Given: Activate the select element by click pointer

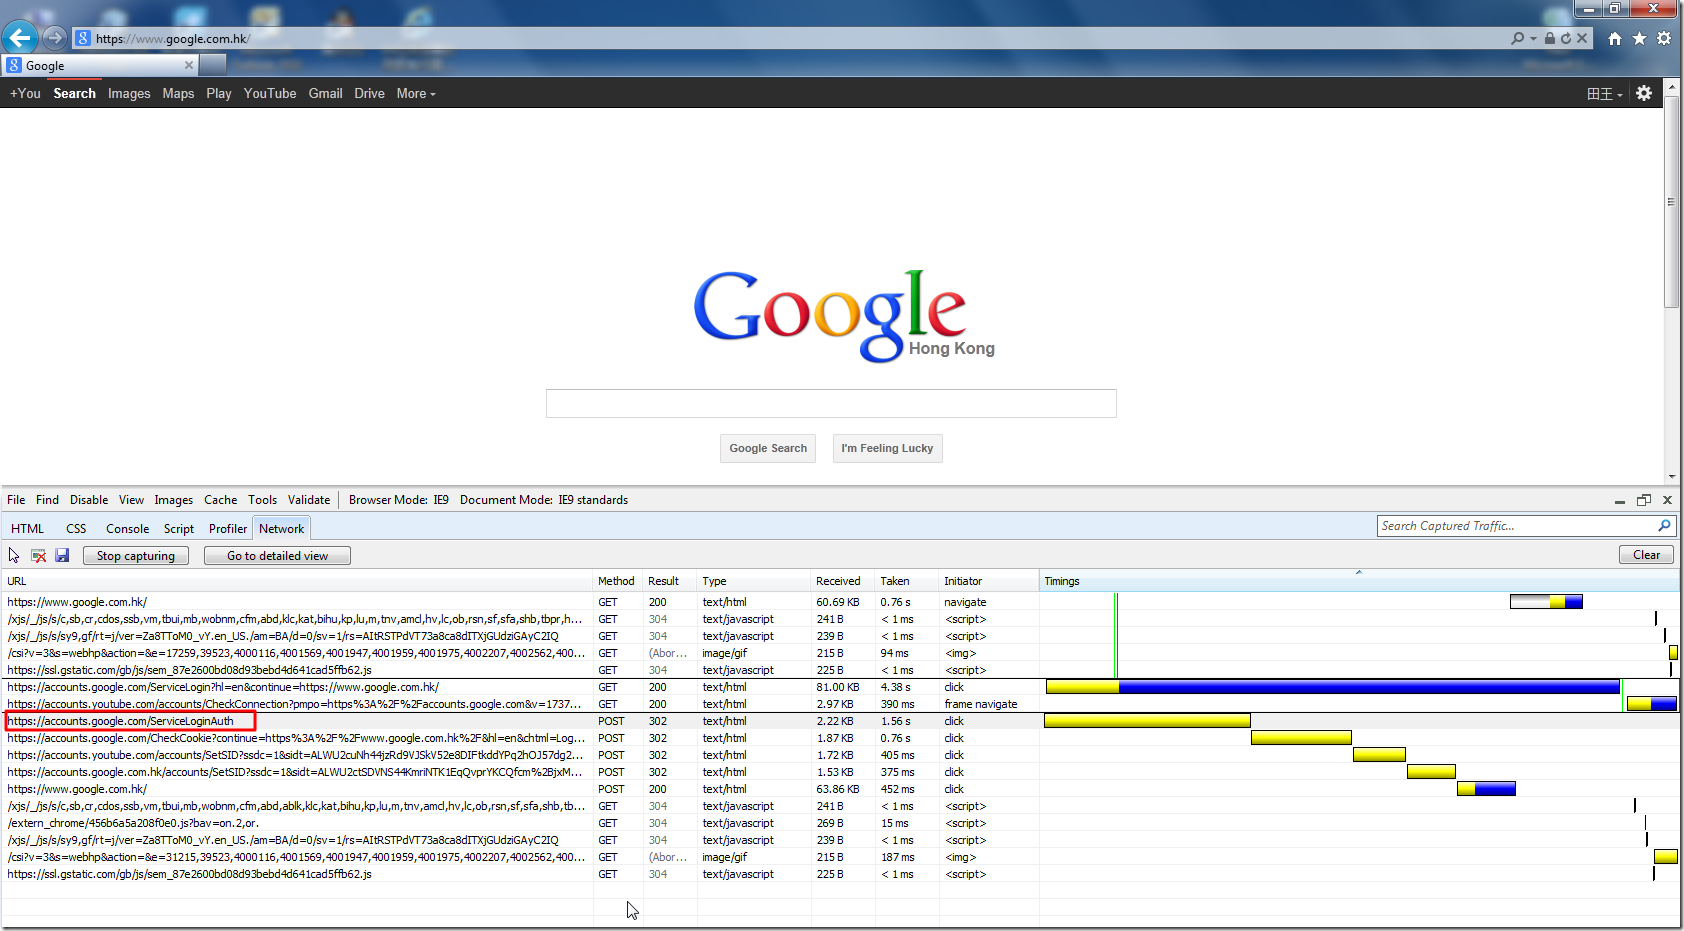Looking at the screenshot, I should click(x=14, y=555).
